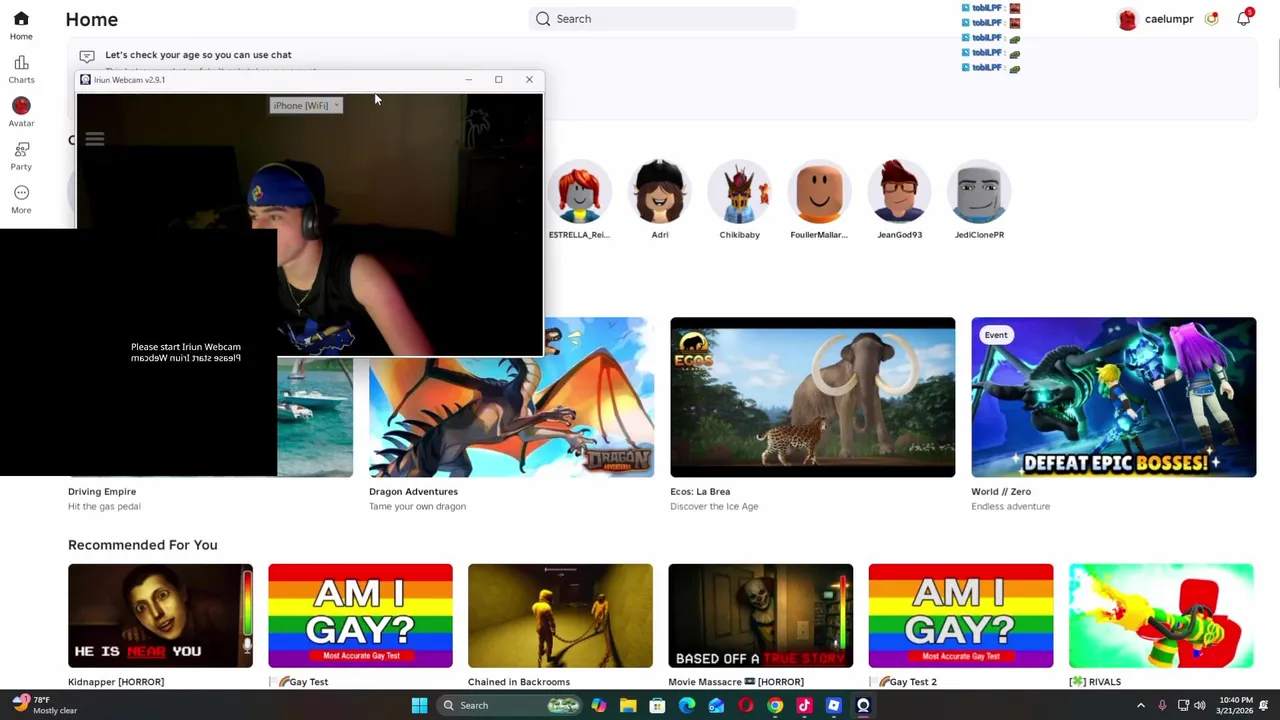Screen dimensions: 1280x720
Task: Focus the Windows taskbar search box
Action: tap(510, 705)
